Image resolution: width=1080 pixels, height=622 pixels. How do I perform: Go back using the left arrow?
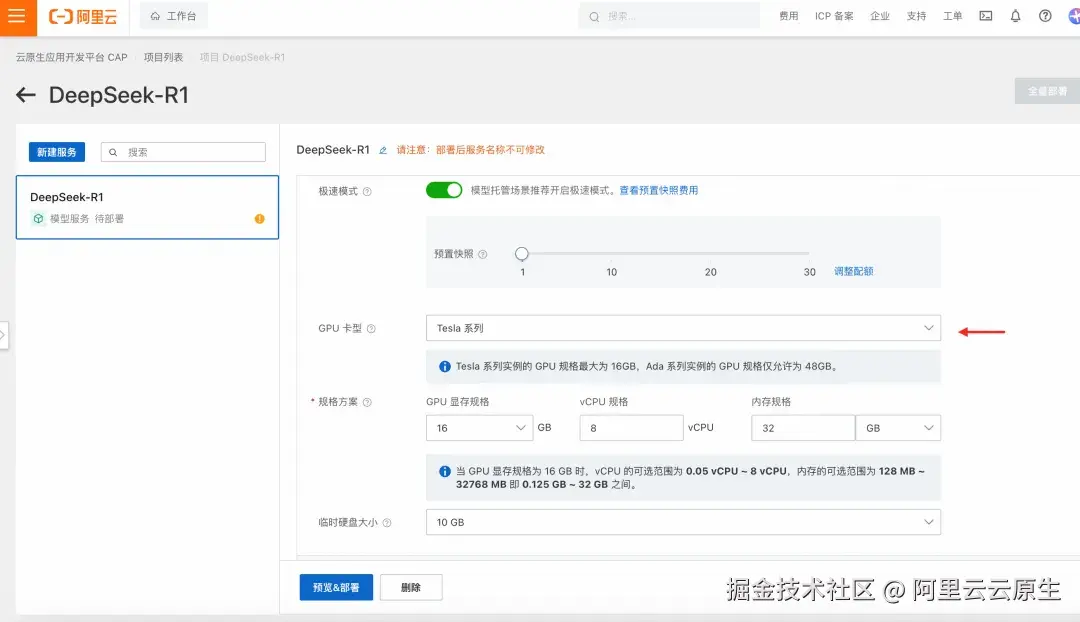coord(25,94)
